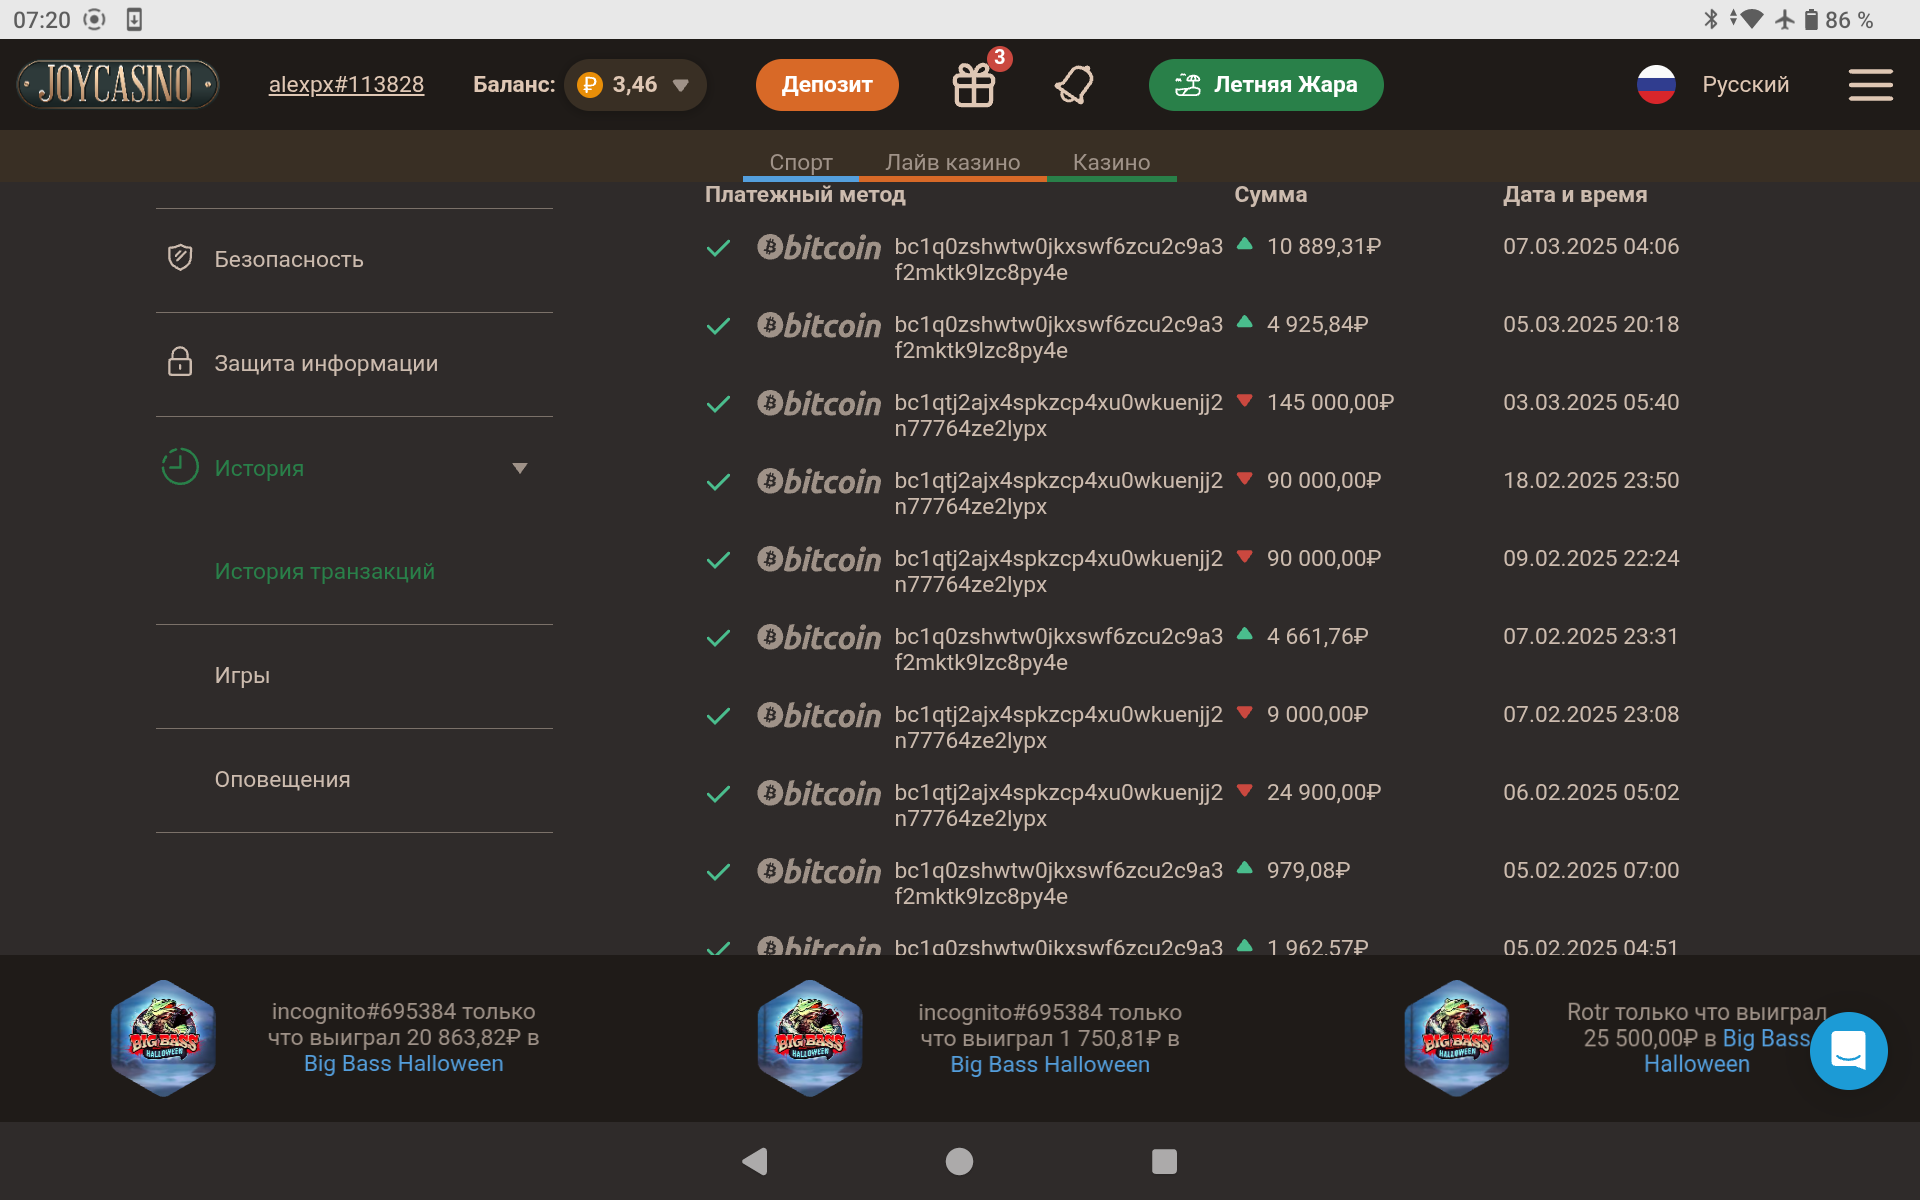Open the hamburger menu

[1870, 85]
